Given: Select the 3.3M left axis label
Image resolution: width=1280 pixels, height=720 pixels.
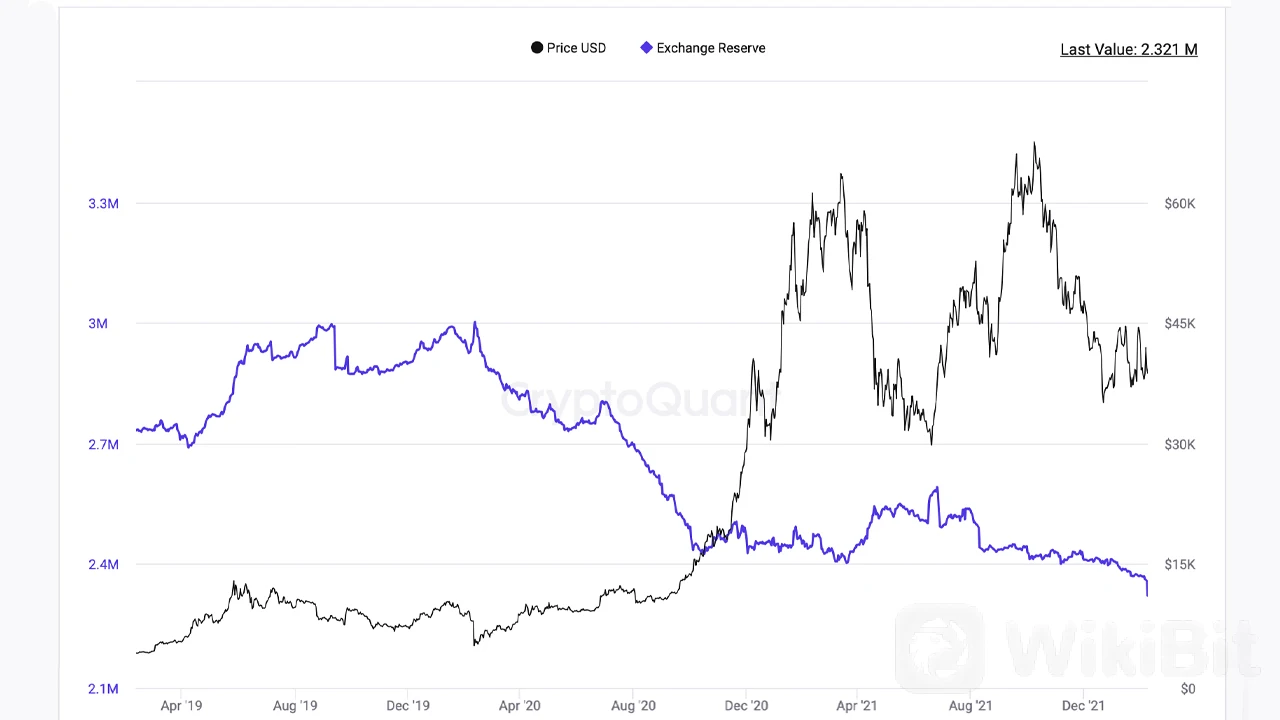Looking at the screenshot, I should (103, 204).
